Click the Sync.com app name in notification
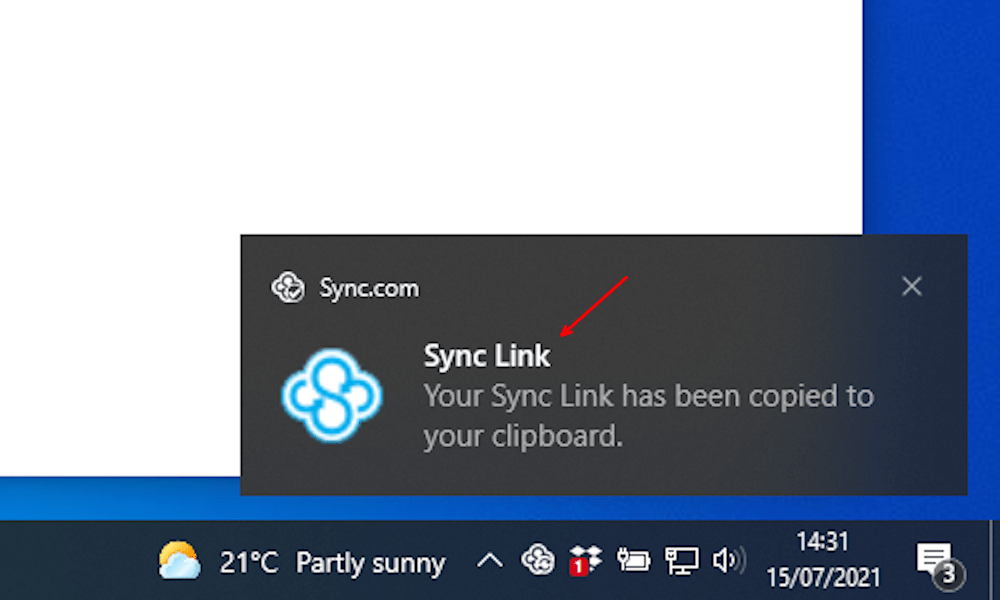This screenshot has height=600, width=1000. point(369,288)
